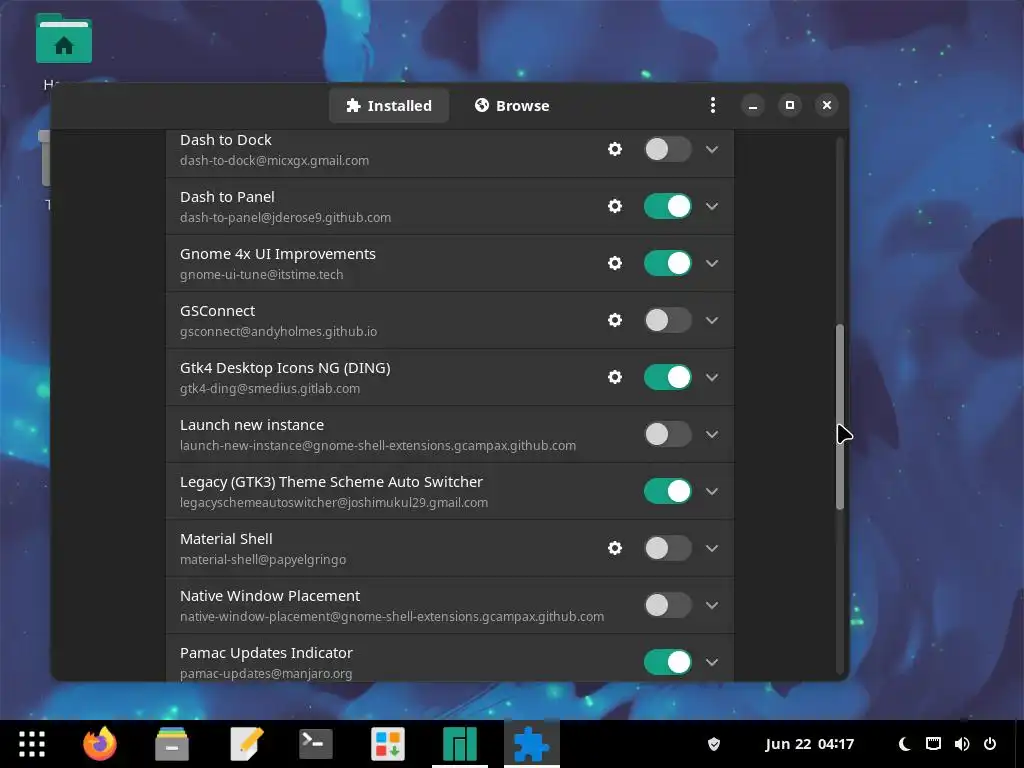Enable the Material Shell switch
The image size is (1024, 768).
pos(667,548)
